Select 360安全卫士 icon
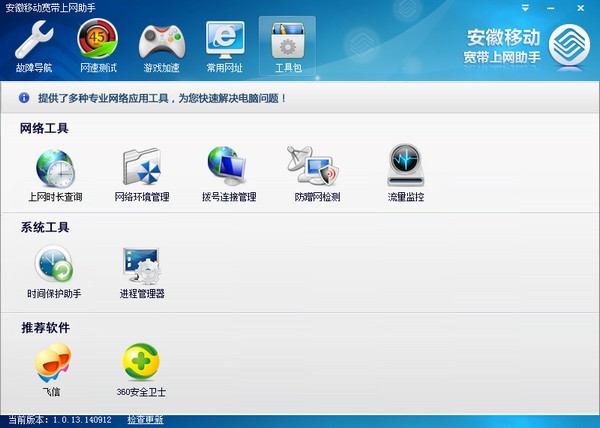Viewport: 600px width, 428px height. (x=141, y=370)
